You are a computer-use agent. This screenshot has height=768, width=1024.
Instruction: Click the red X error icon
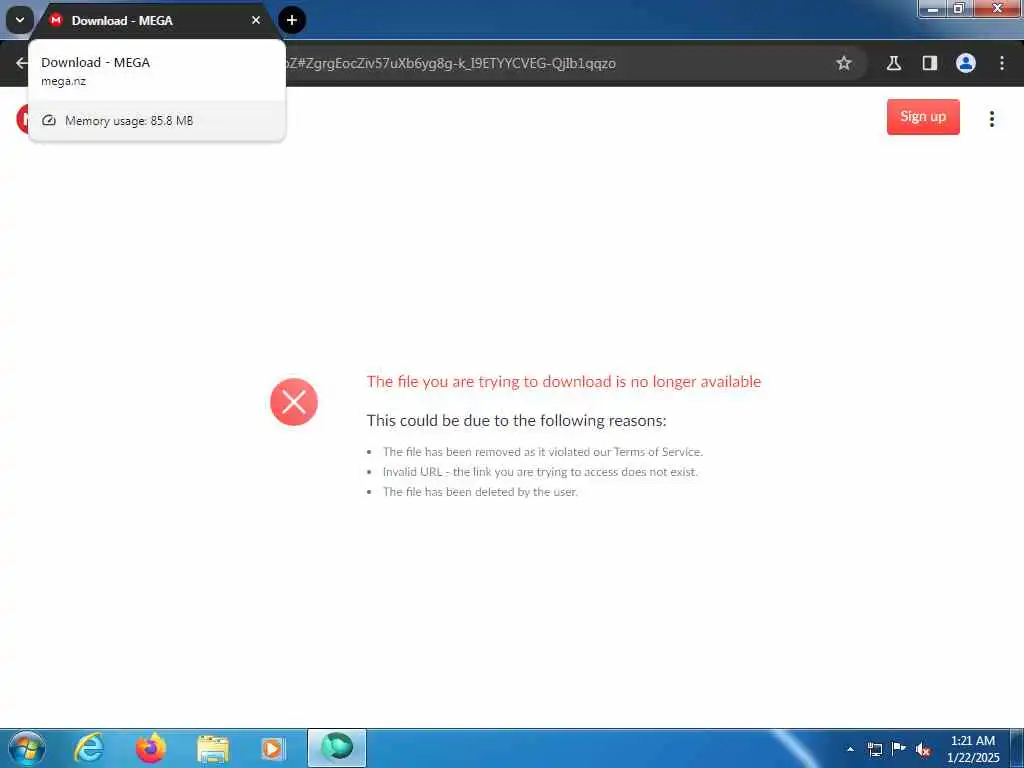point(294,402)
